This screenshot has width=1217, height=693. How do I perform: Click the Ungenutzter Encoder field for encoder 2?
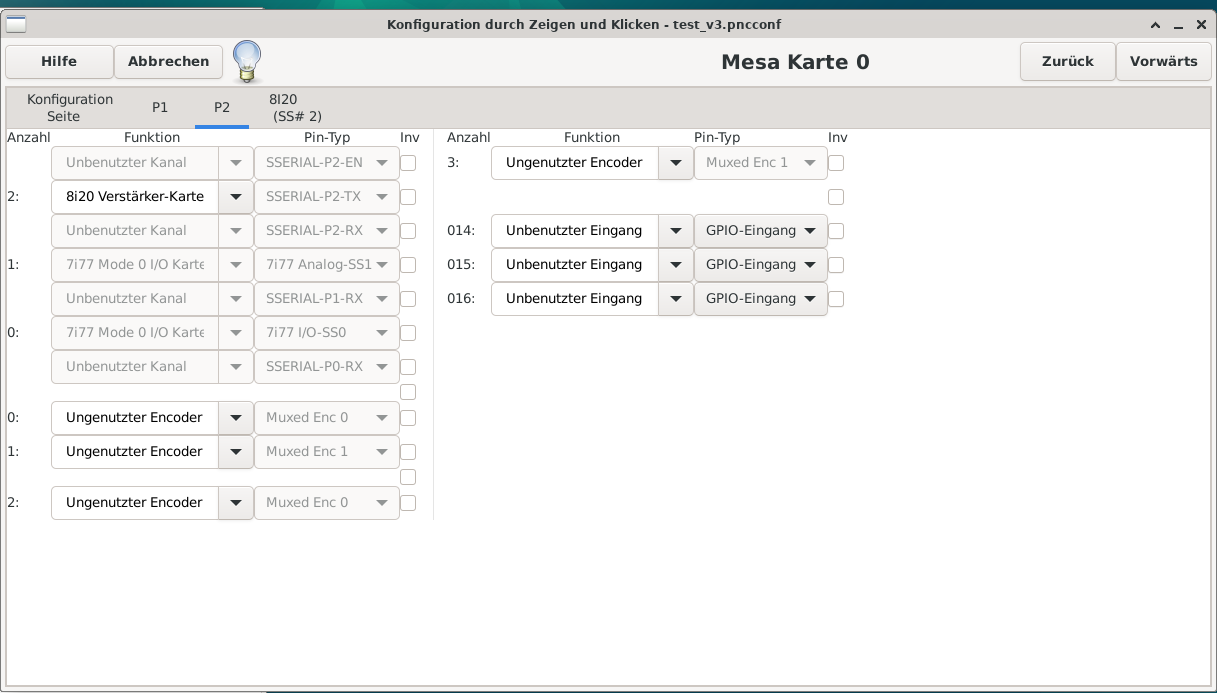[134, 503]
